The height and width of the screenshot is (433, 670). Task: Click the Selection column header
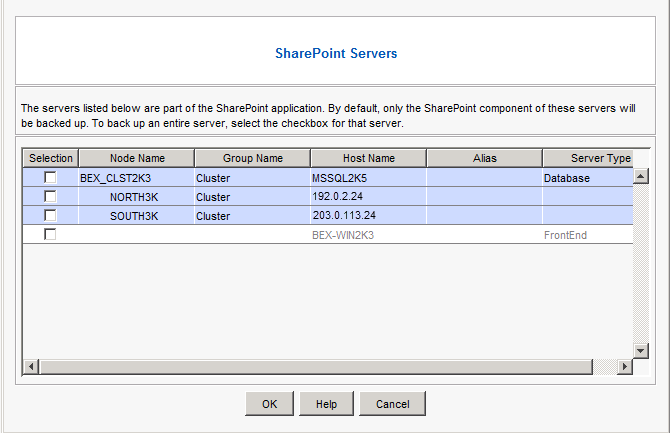click(x=51, y=158)
